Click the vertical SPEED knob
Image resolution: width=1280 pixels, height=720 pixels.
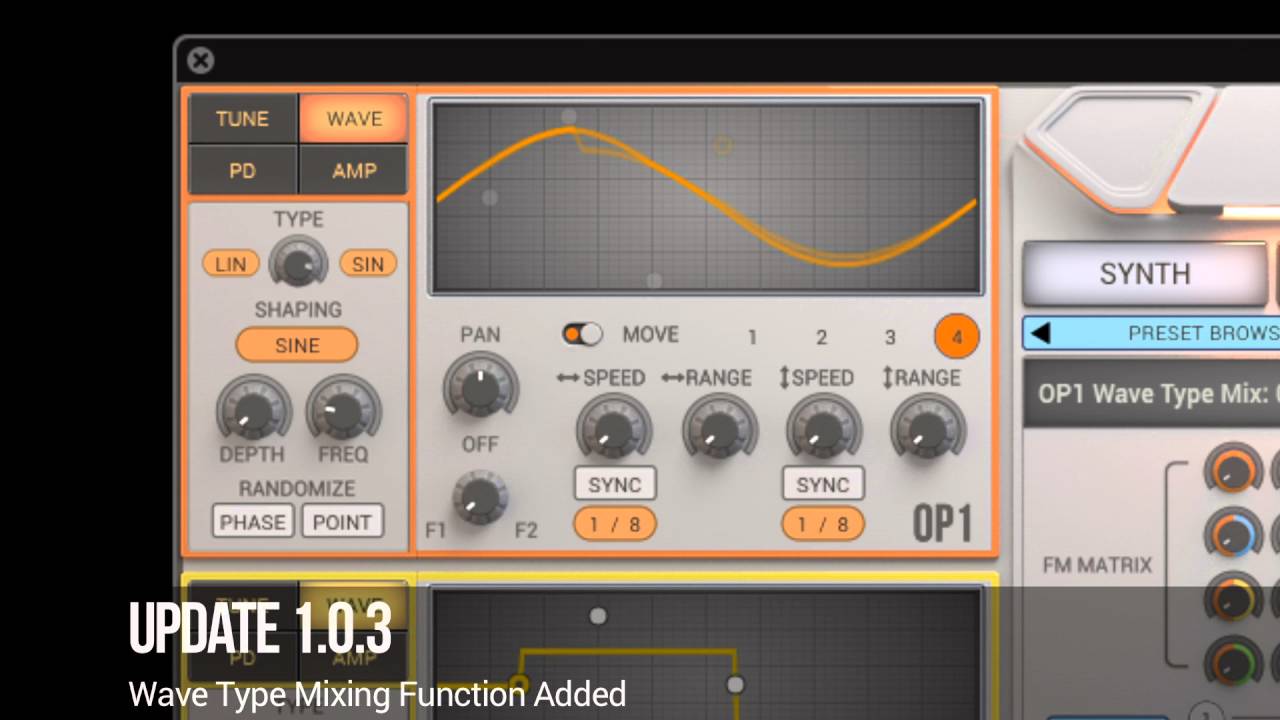click(823, 429)
